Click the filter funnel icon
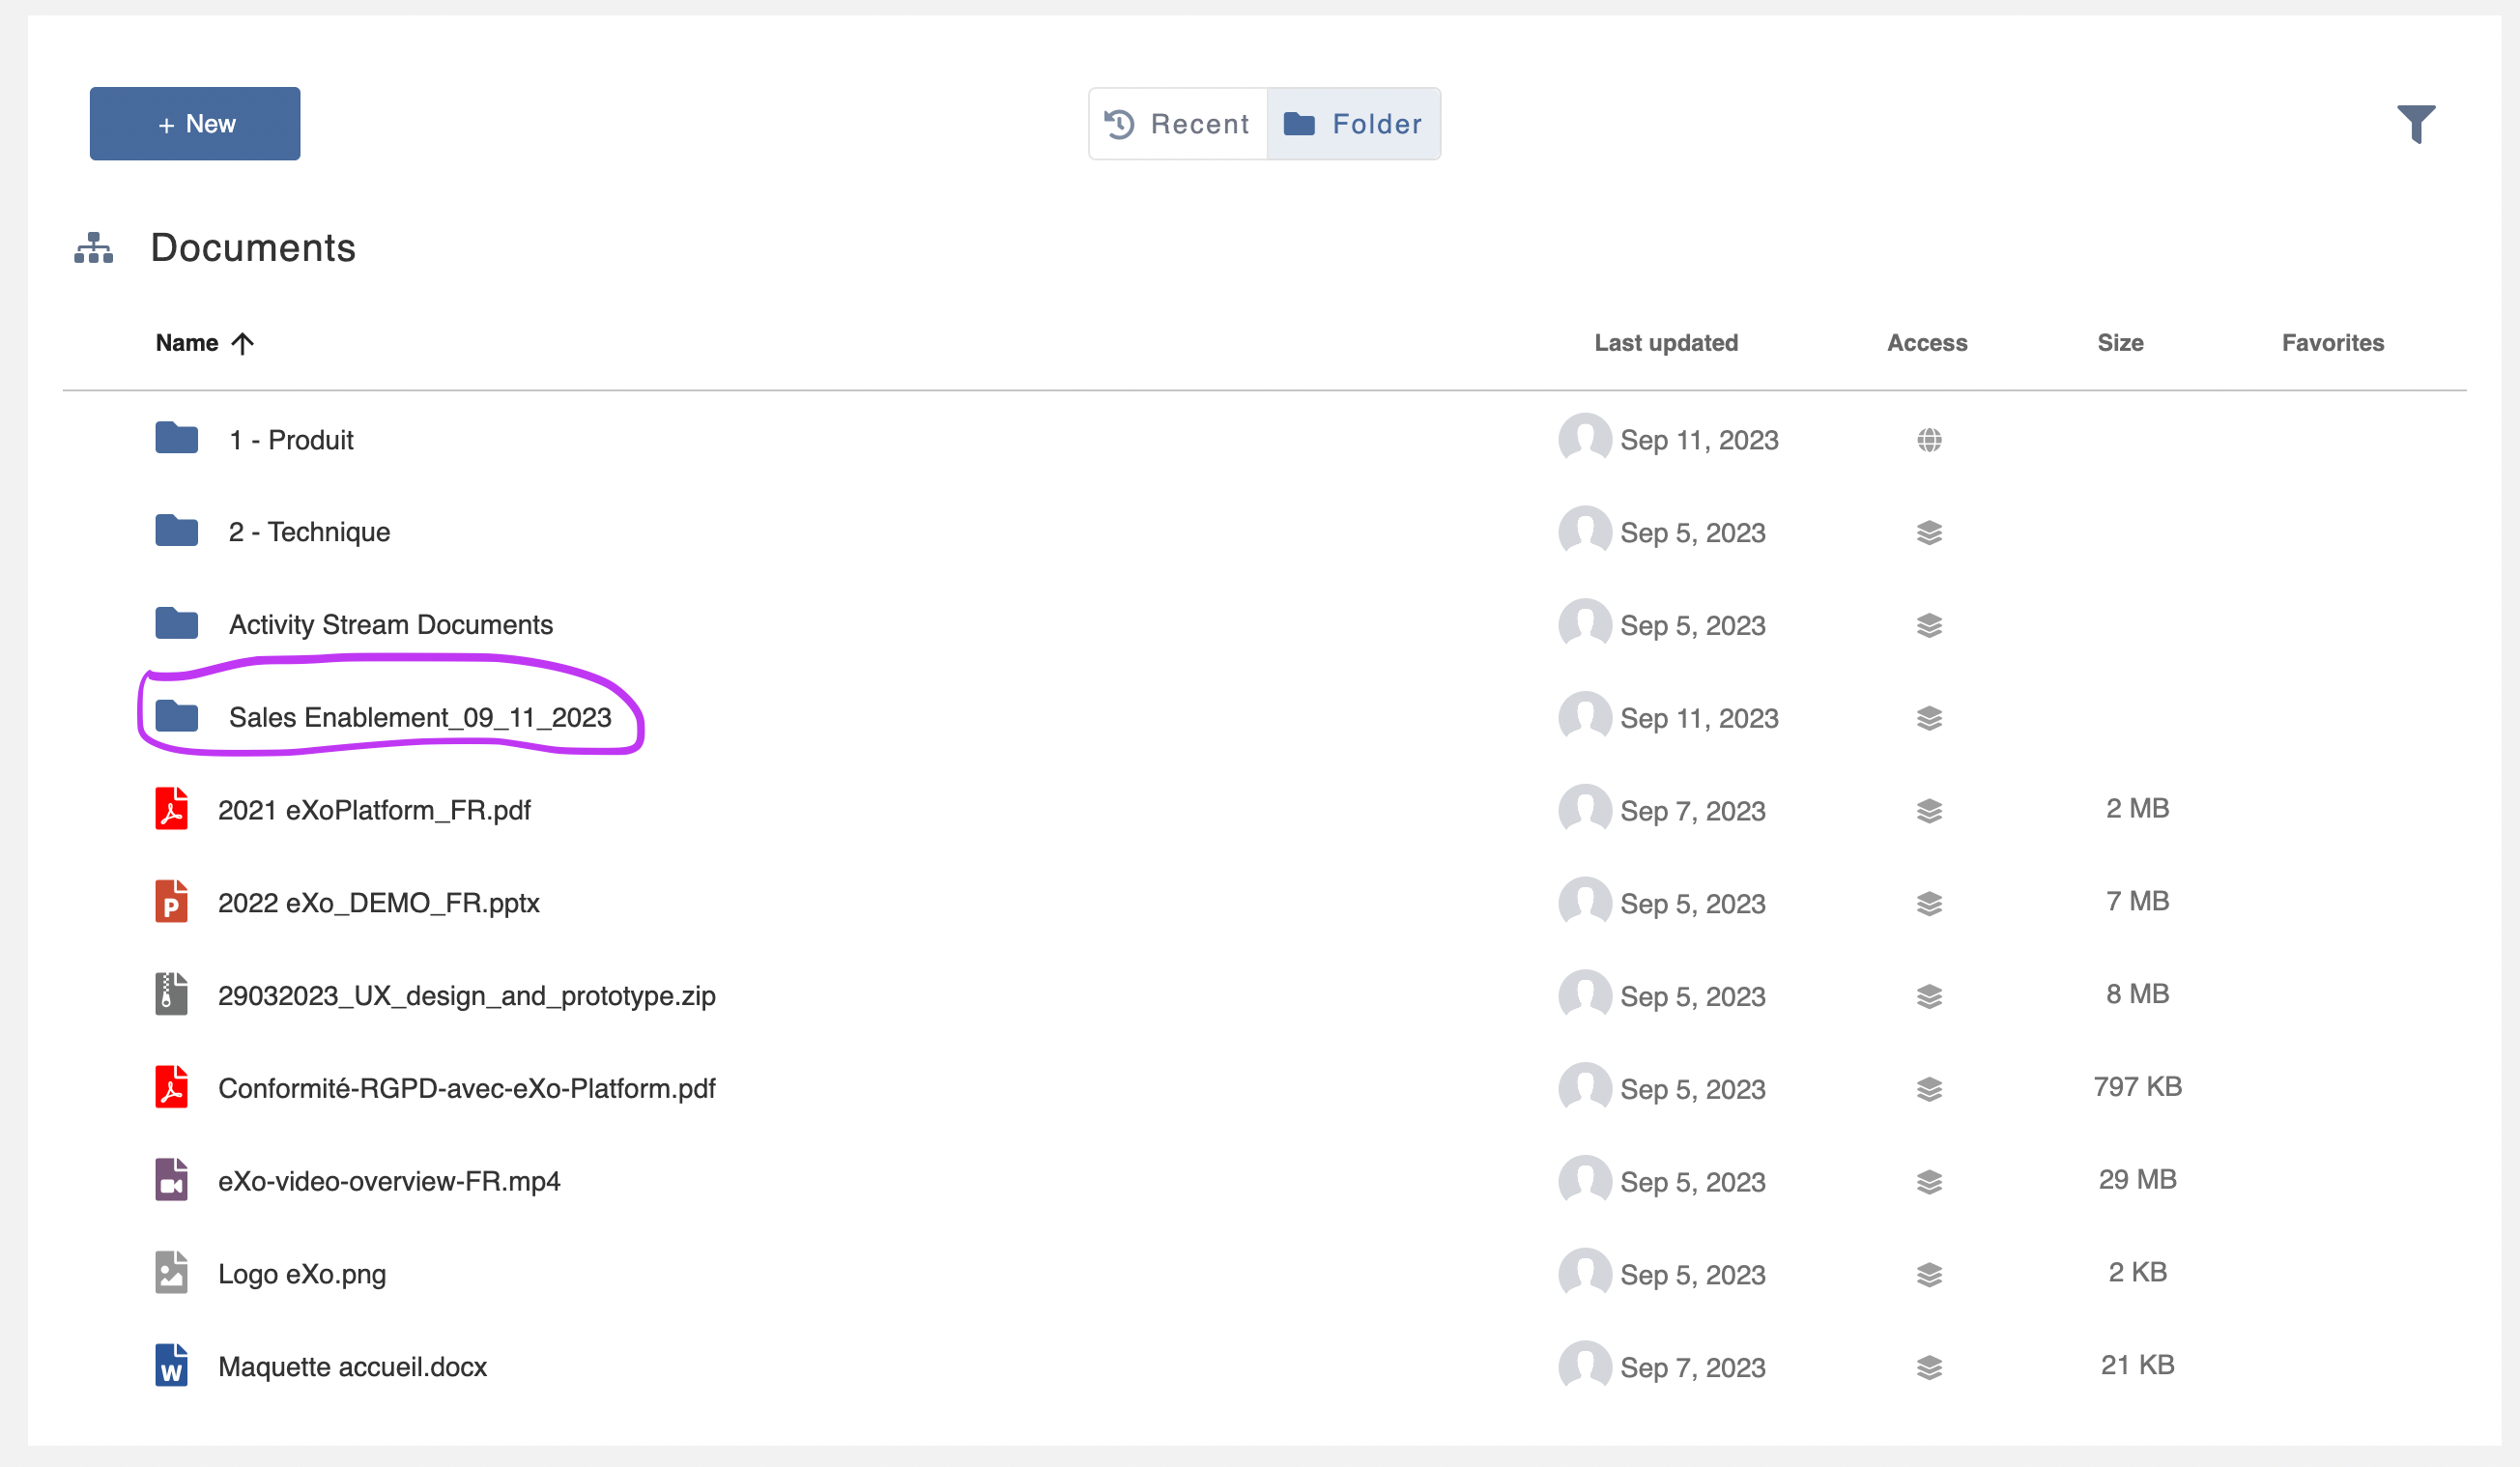This screenshot has width=2520, height=1467. pyautogui.click(x=2415, y=124)
